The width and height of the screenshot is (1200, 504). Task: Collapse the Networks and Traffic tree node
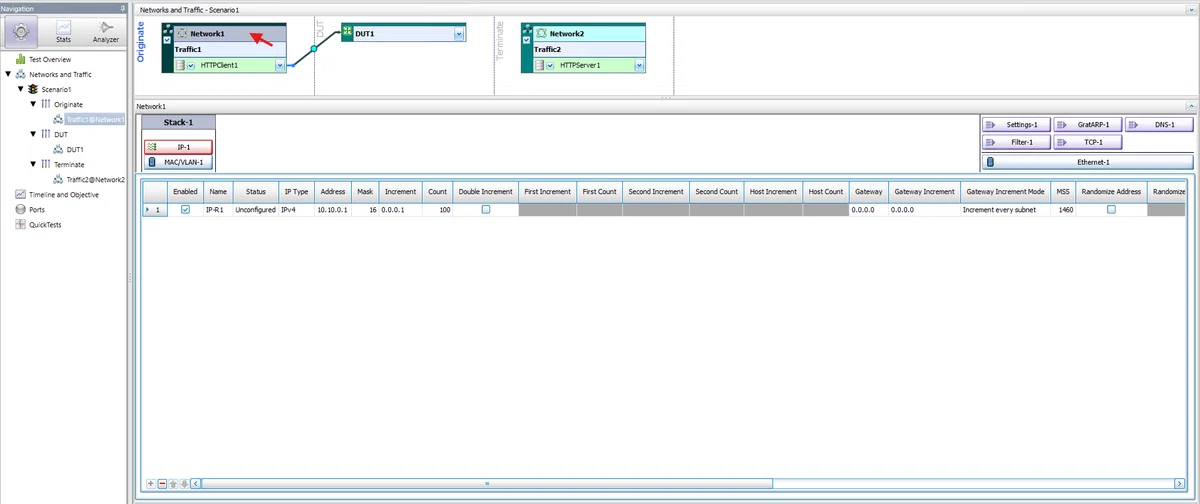(7, 74)
